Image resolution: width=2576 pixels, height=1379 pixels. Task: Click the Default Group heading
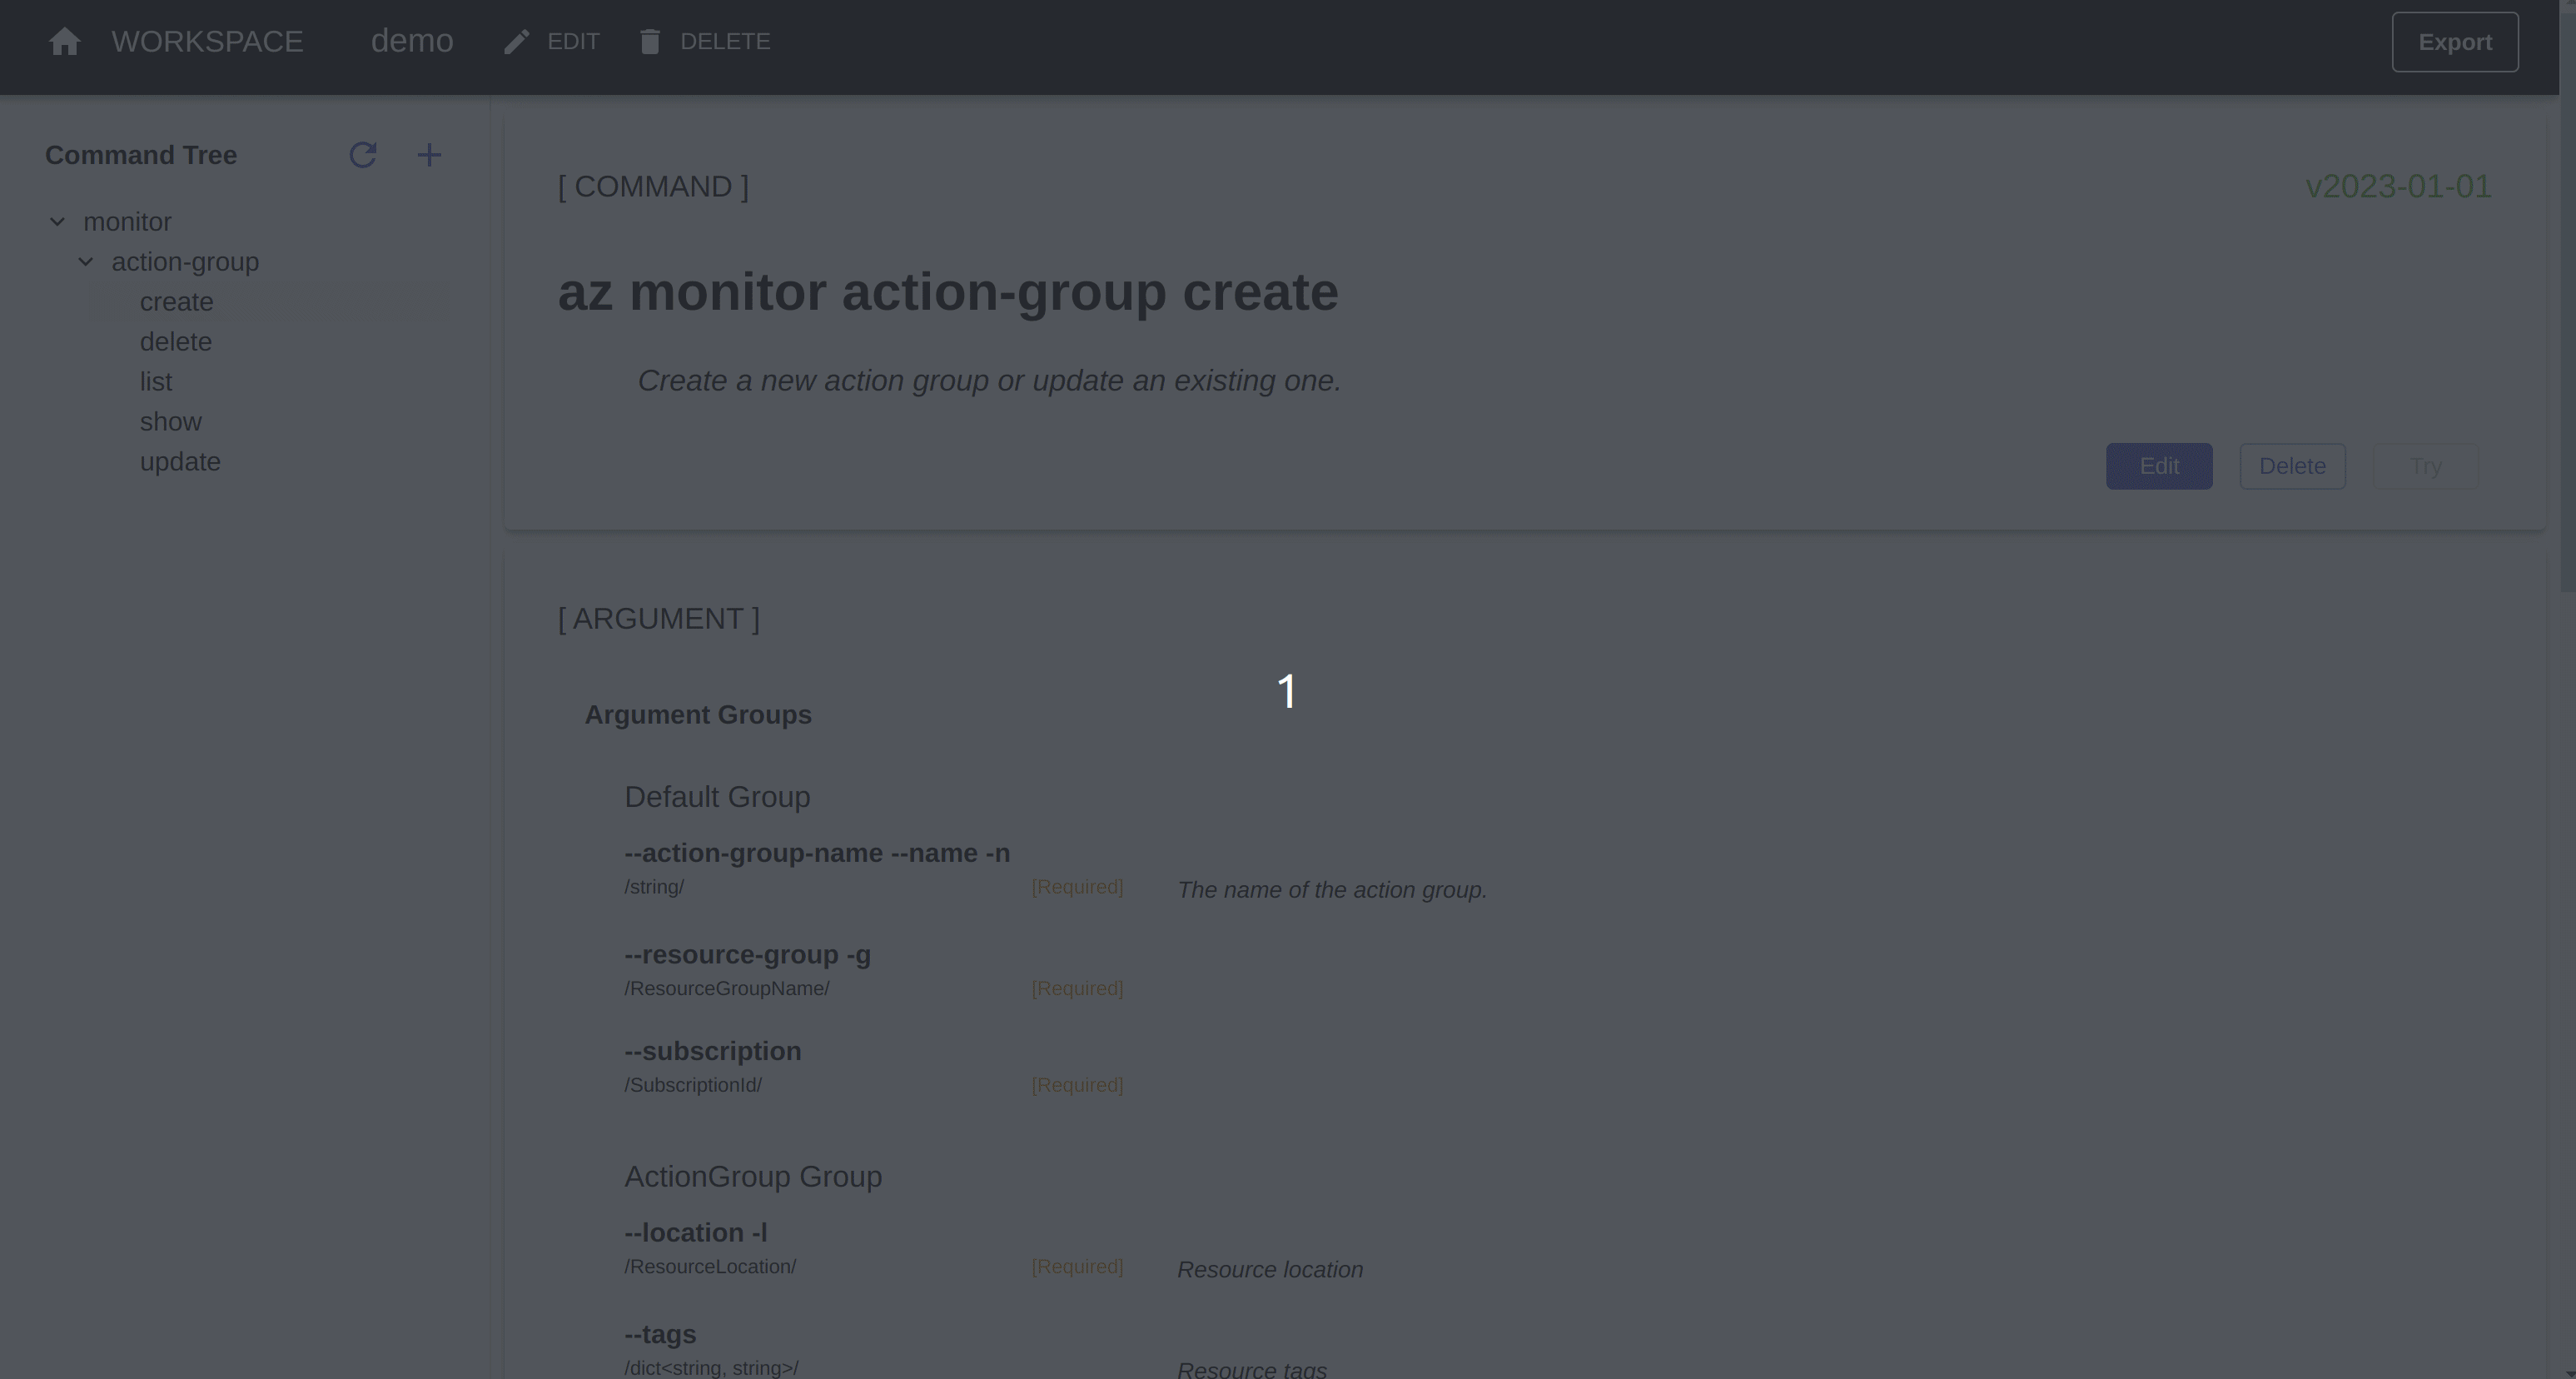coord(717,797)
